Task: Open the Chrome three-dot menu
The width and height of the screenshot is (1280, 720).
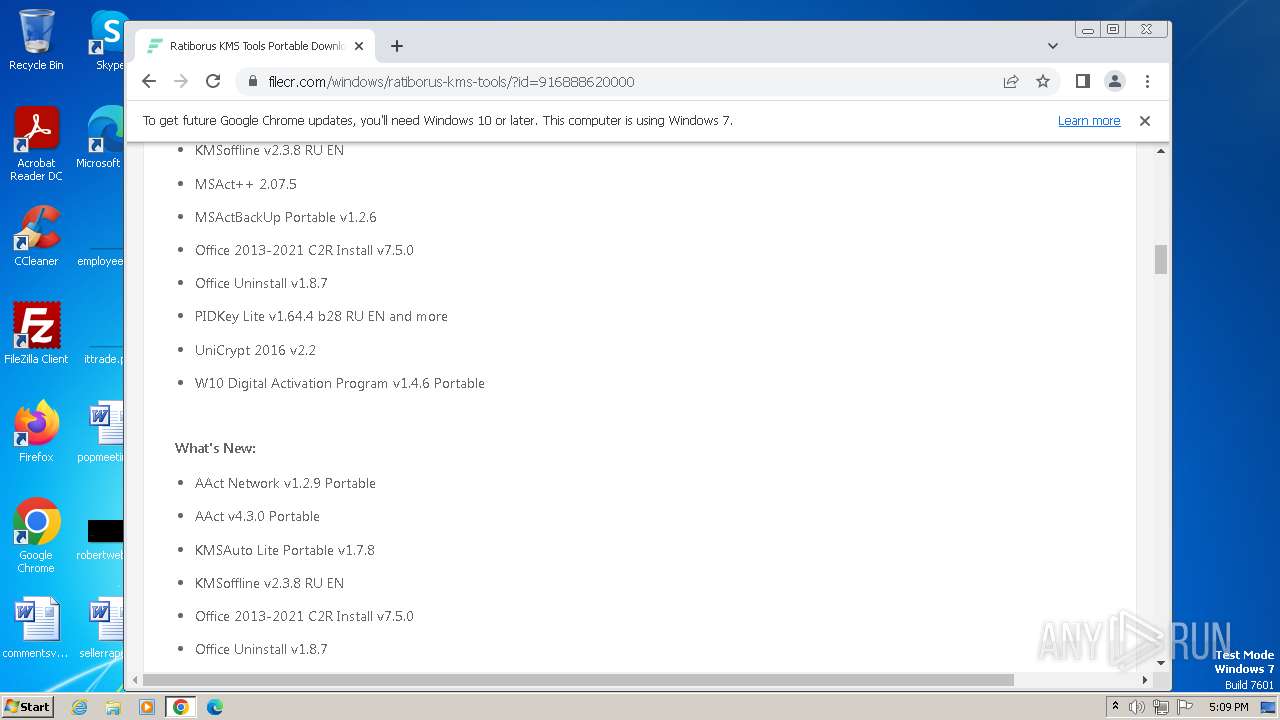Action: coord(1147,81)
